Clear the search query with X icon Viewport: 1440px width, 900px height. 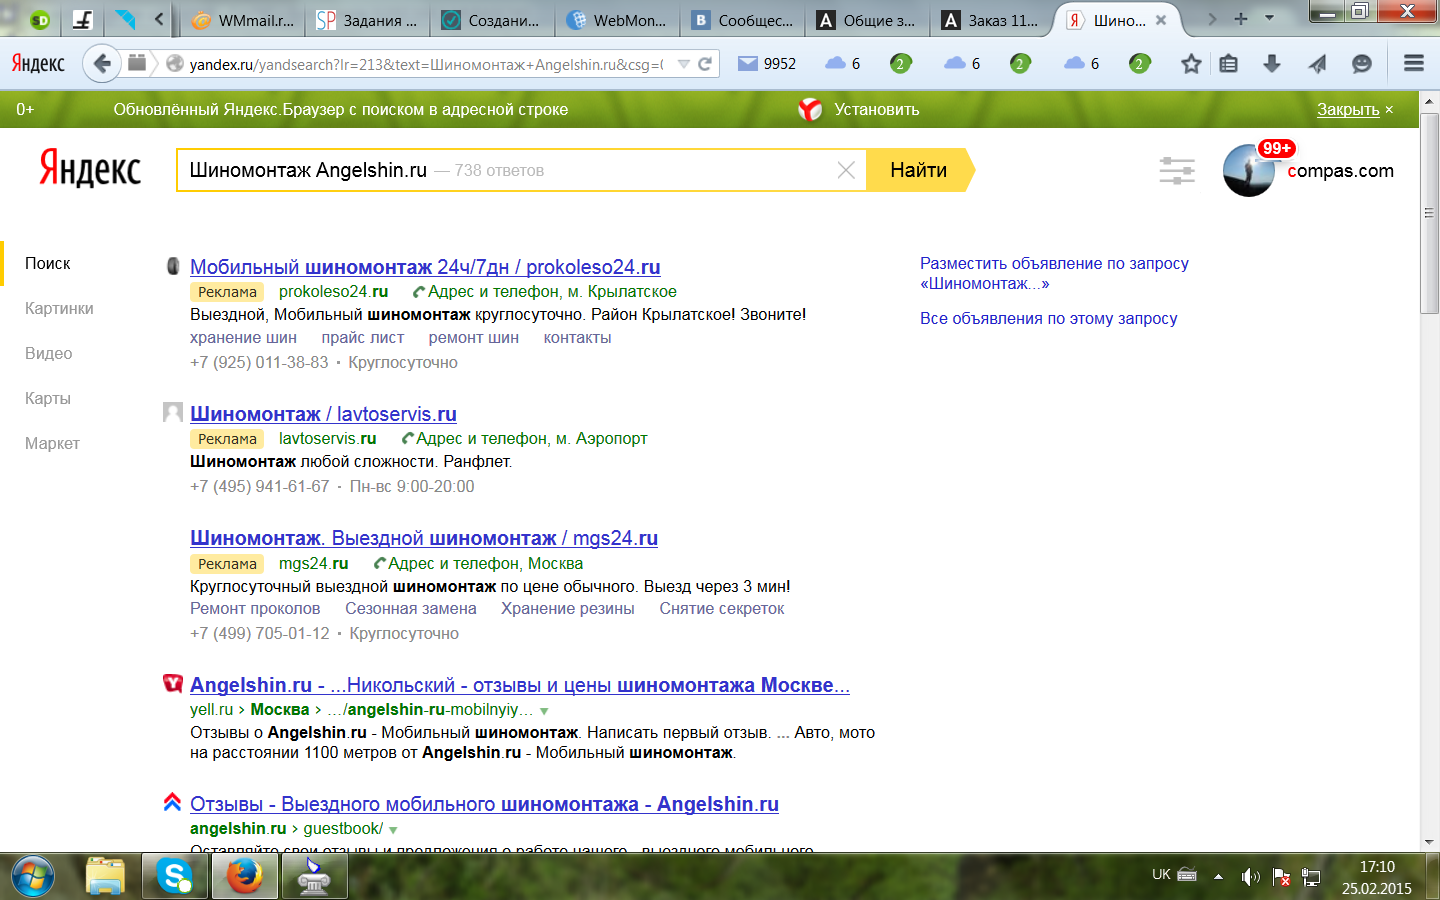(846, 170)
